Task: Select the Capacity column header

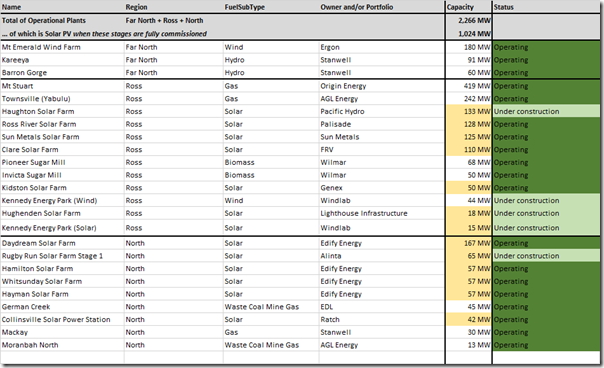Action: click(x=468, y=7)
